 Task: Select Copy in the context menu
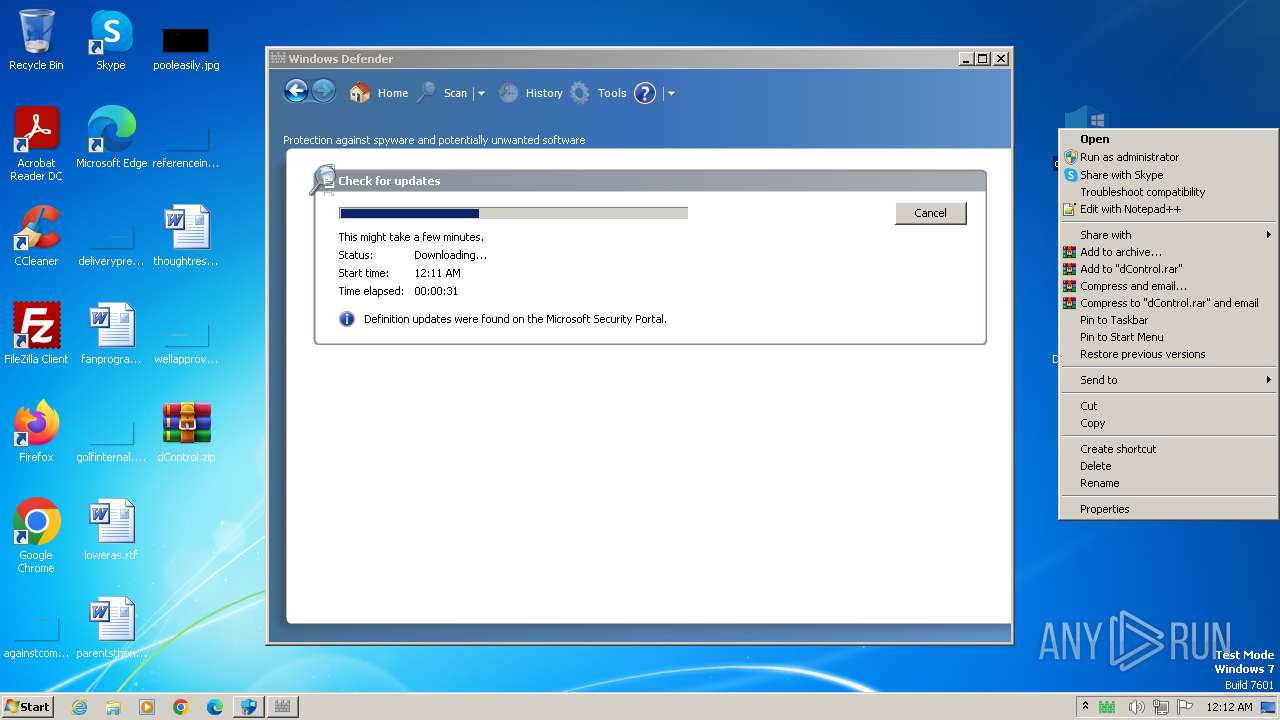[1168, 423]
